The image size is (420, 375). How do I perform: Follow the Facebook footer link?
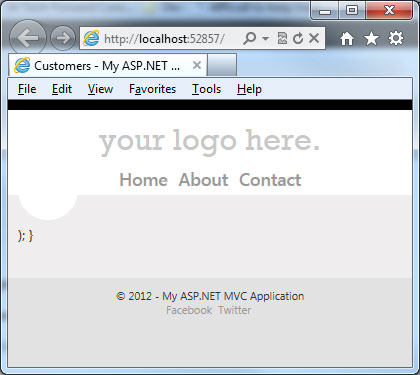(189, 310)
